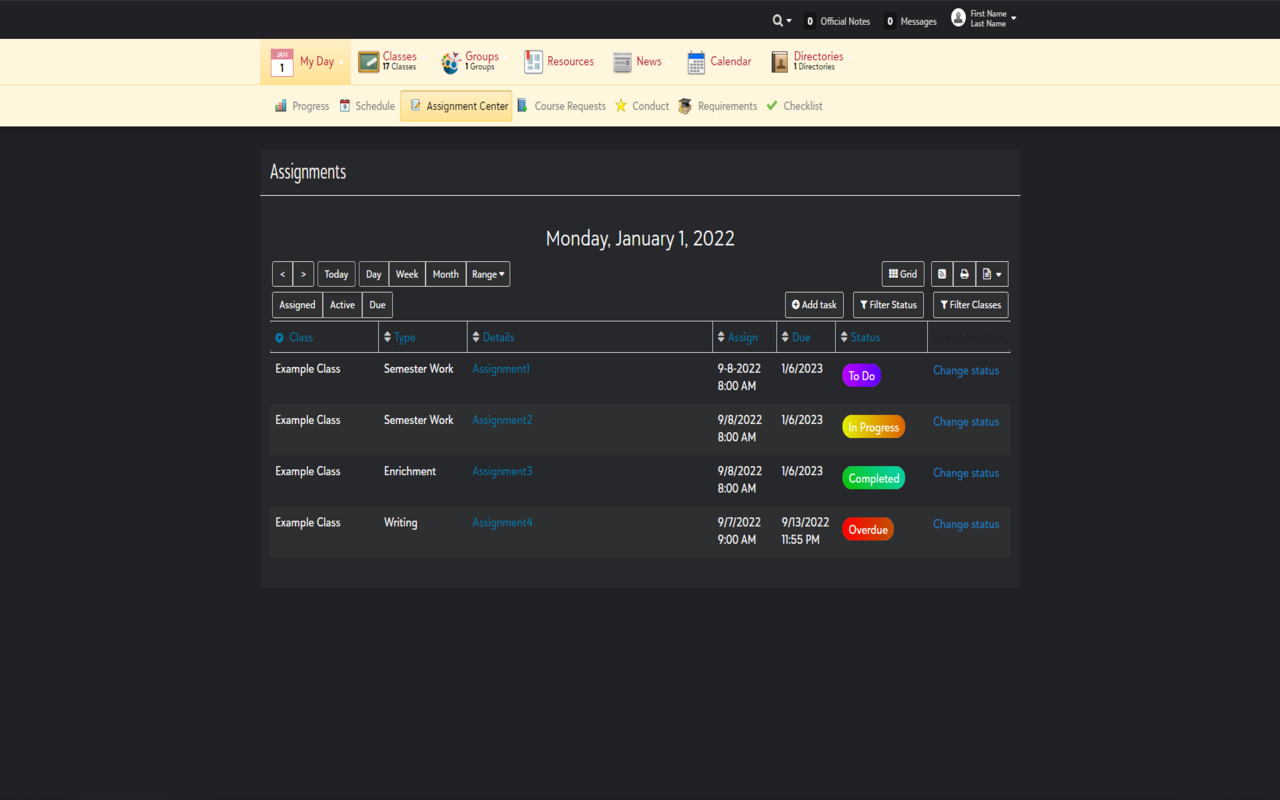Open the document export dropdown
Viewport: 1280px width, 800px height.
992,274
